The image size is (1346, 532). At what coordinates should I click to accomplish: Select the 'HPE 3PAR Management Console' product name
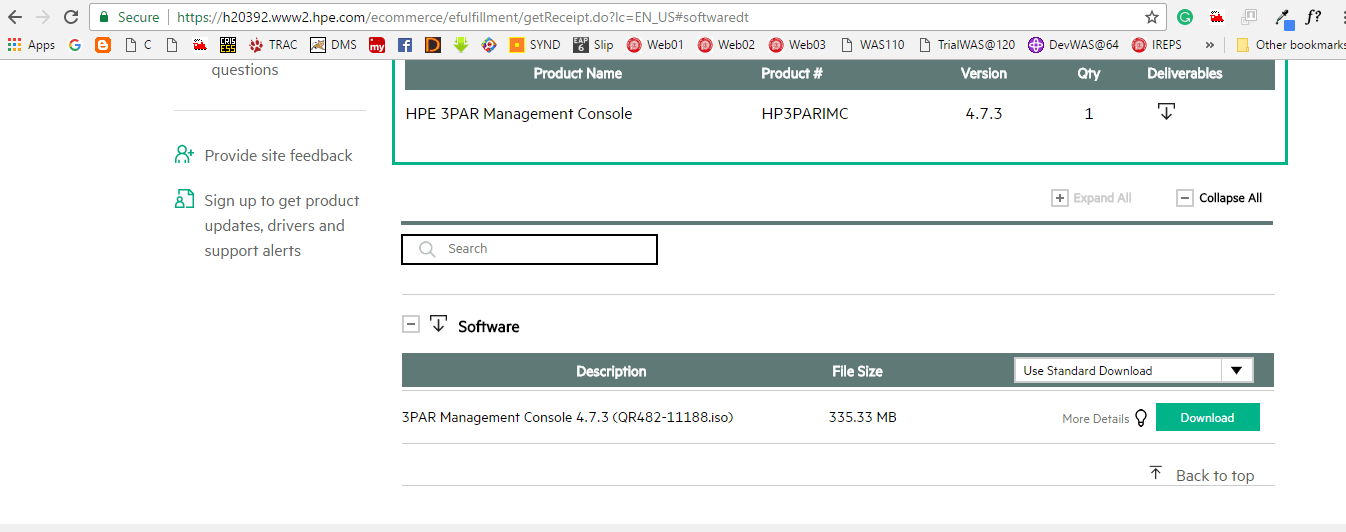click(x=519, y=113)
